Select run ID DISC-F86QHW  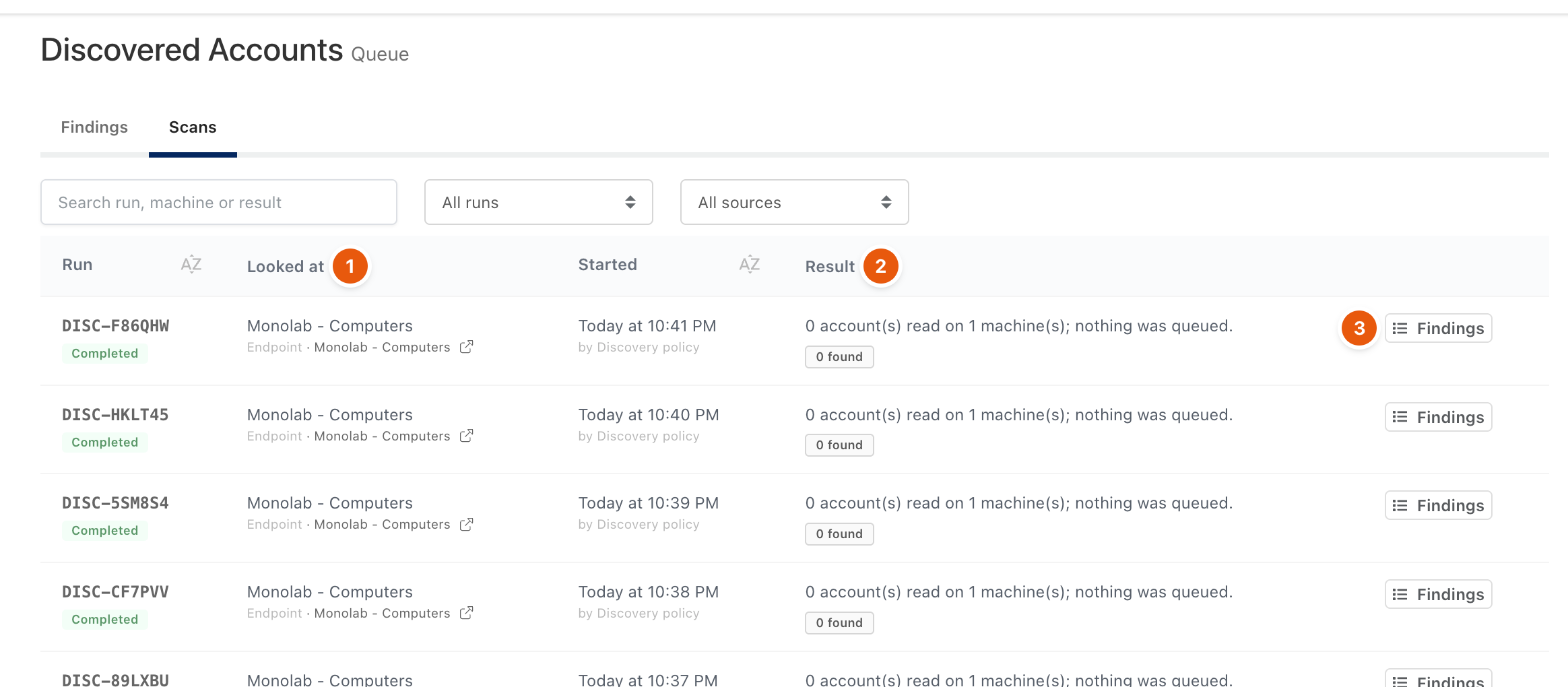tap(115, 326)
